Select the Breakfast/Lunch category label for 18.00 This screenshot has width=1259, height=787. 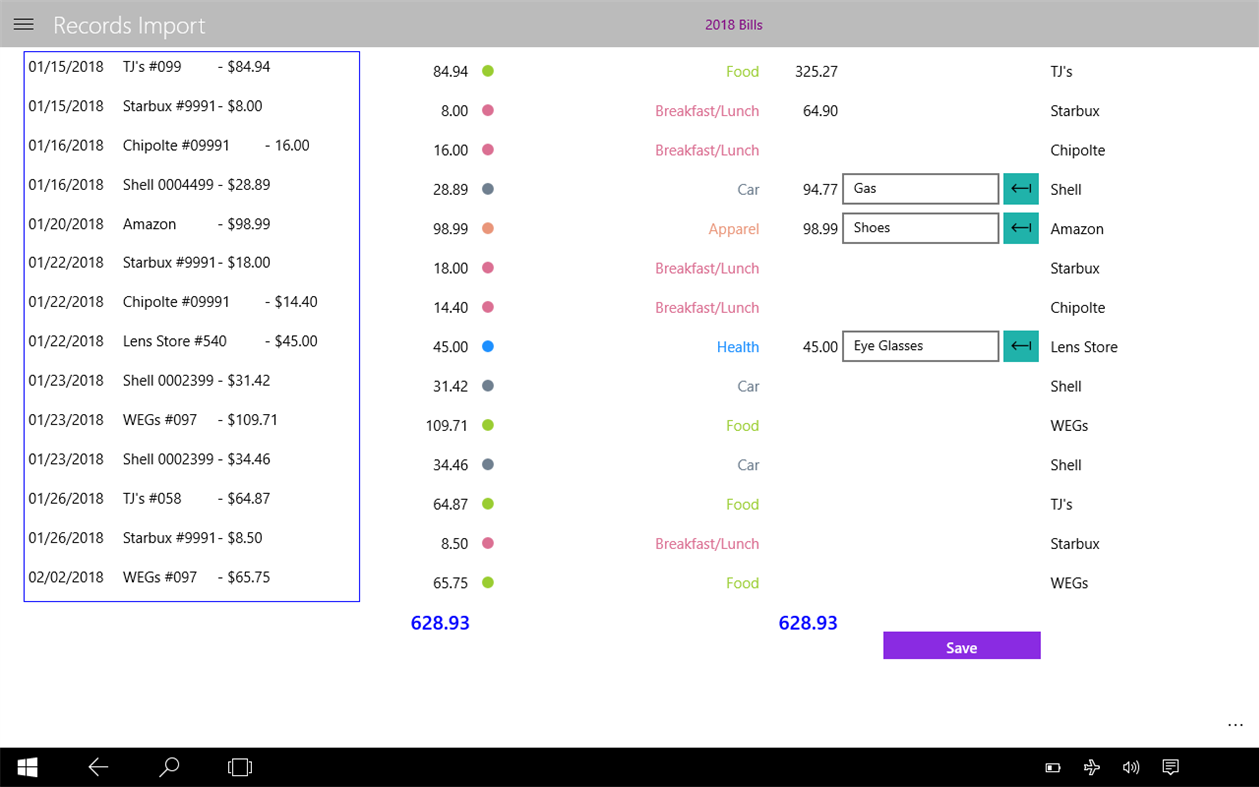pos(707,268)
